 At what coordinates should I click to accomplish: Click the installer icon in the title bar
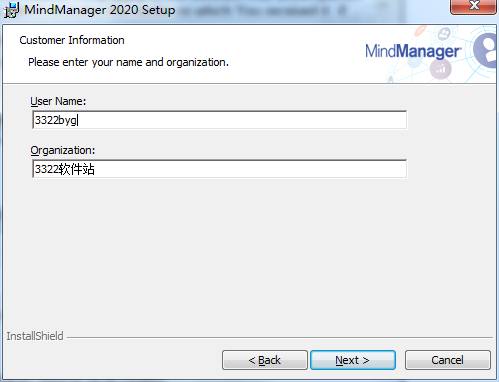tap(11, 10)
